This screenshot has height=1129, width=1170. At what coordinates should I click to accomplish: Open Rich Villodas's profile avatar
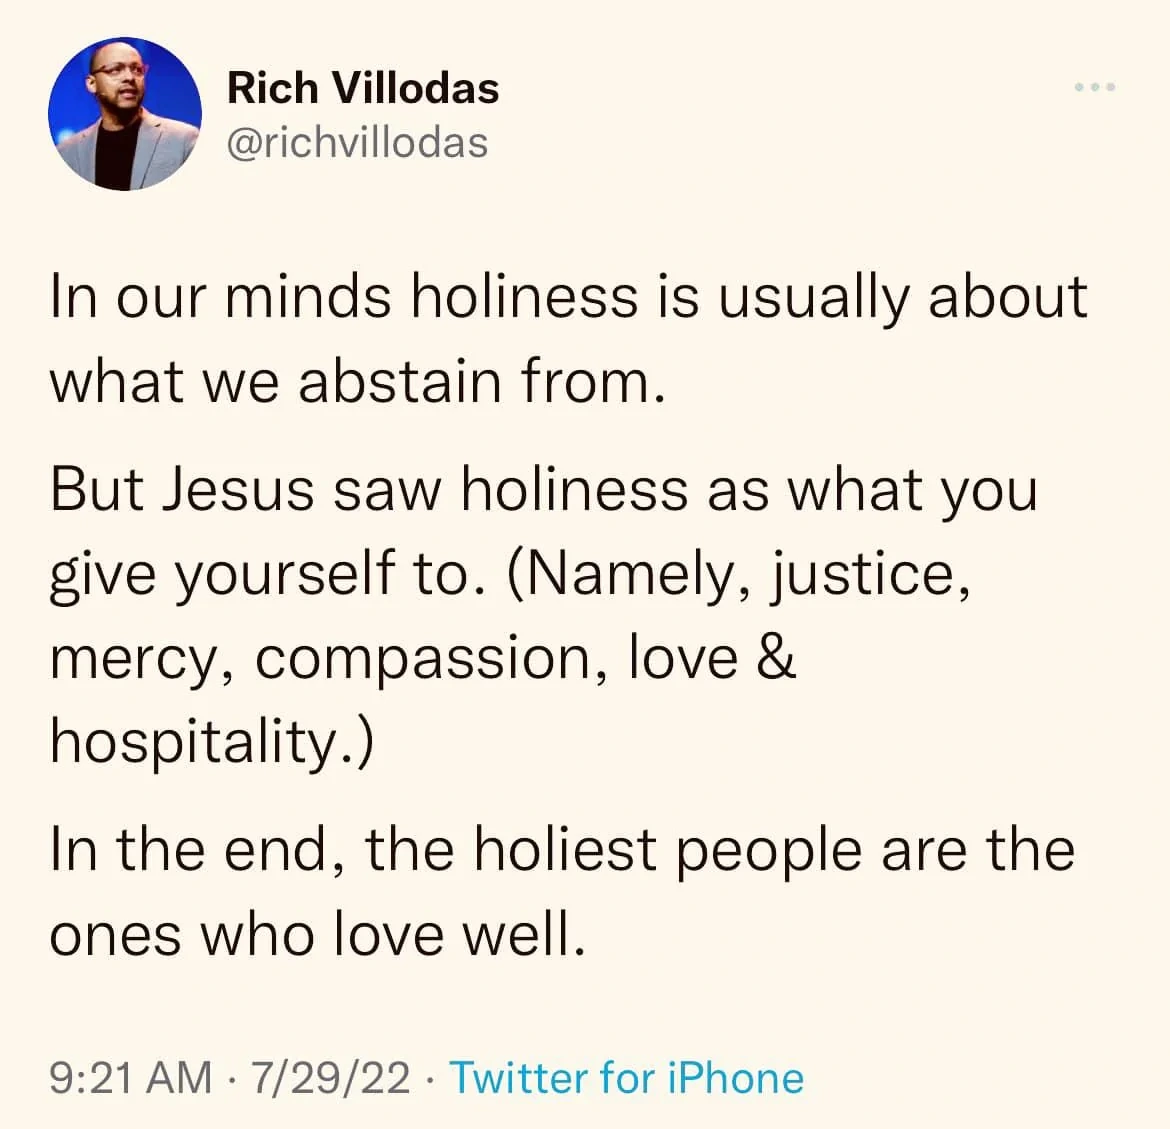click(x=125, y=113)
